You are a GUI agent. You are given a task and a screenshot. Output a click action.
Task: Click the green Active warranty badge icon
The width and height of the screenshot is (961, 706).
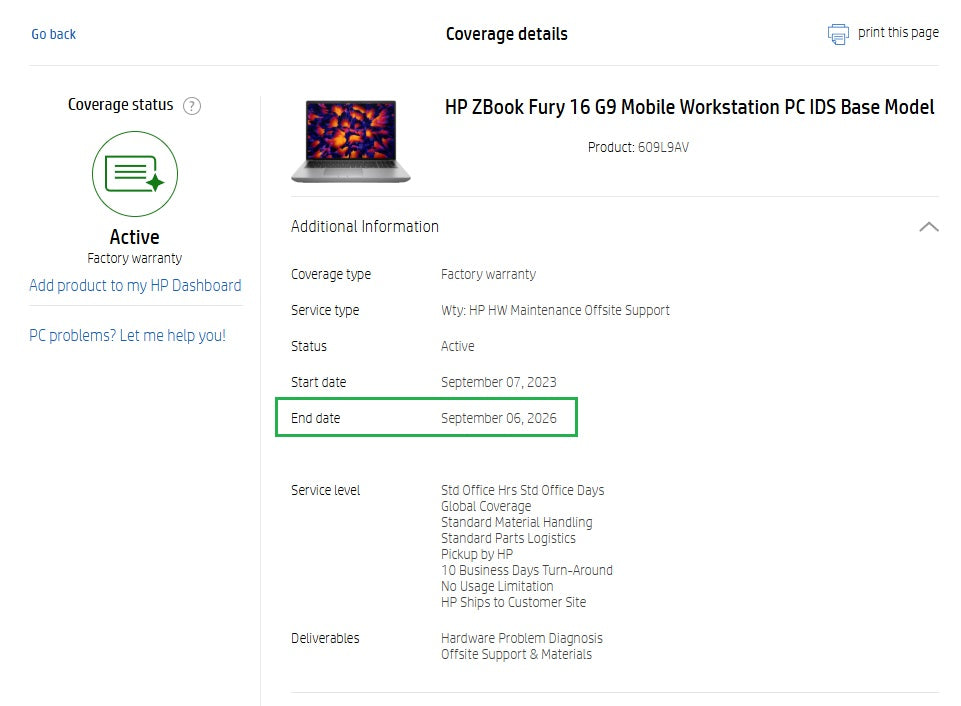[x=134, y=174]
